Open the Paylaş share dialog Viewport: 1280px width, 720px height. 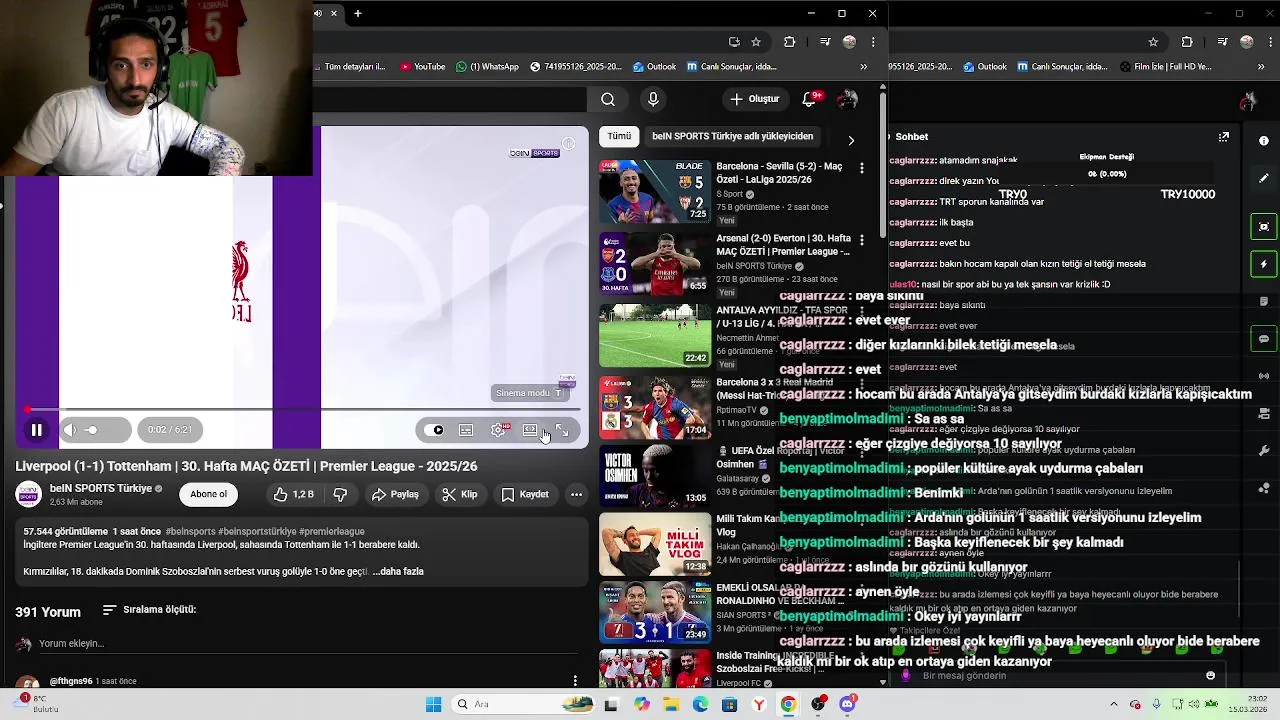(395, 494)
